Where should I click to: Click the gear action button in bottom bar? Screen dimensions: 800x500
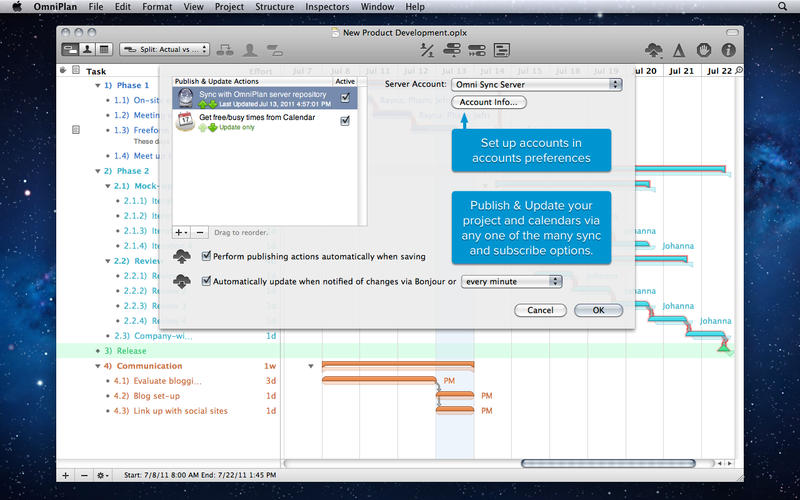pyautogui.click(x=103, y=475)
